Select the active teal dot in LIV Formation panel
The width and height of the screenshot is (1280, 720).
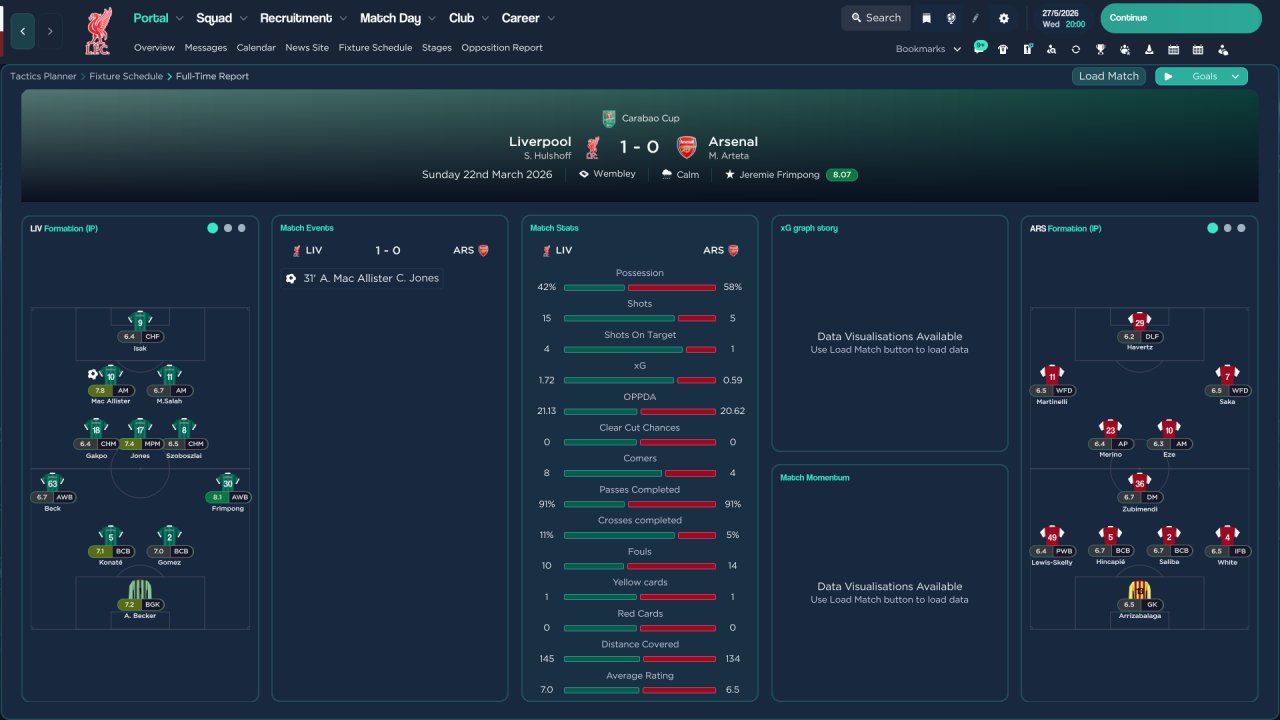point(212,228)
